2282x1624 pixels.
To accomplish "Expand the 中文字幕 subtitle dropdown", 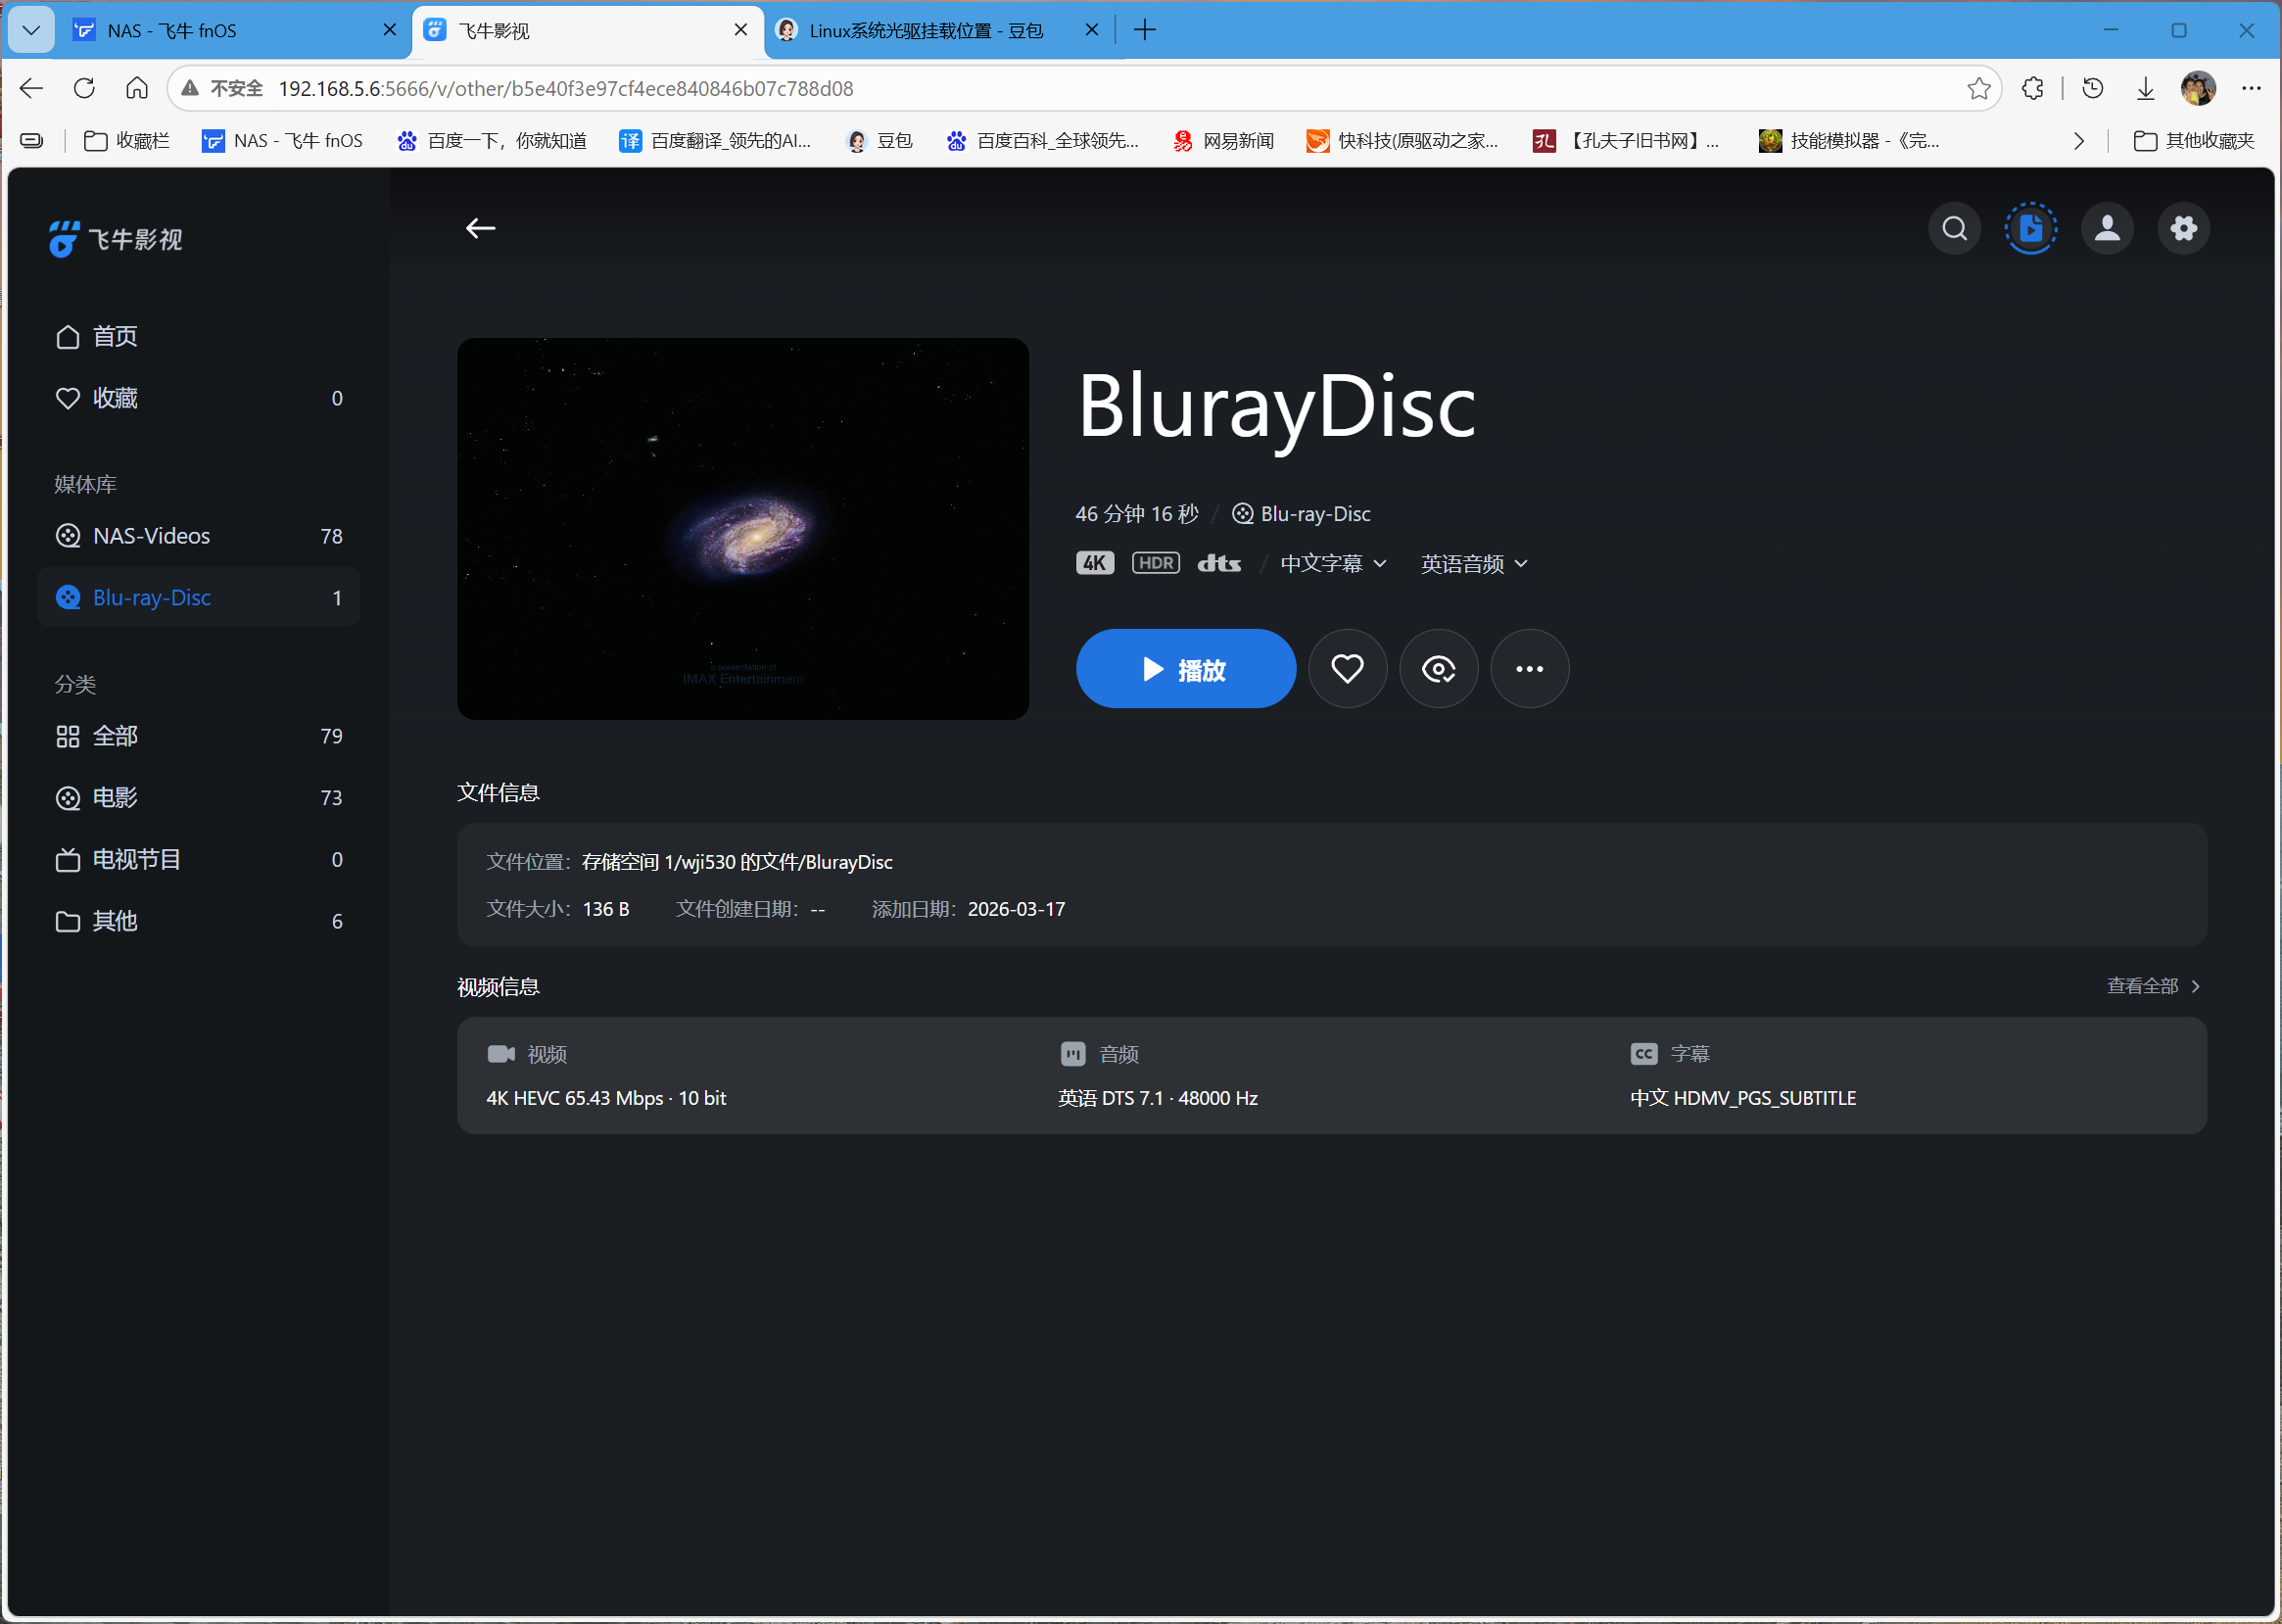I will (x=1332, y=564).
